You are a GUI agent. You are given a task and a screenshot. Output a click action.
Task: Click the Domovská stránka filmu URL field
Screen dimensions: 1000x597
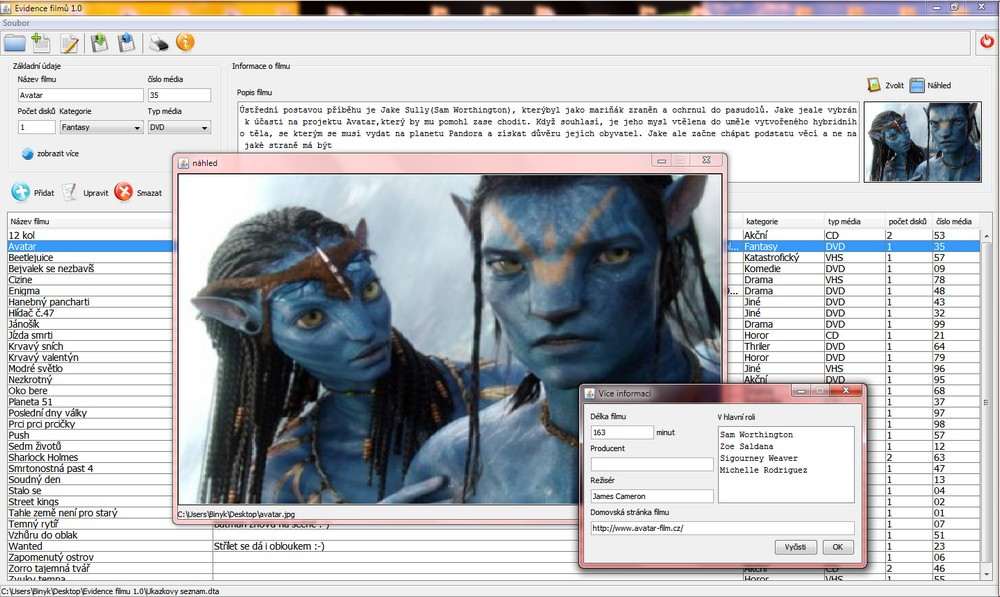click(x=723, y=528)
